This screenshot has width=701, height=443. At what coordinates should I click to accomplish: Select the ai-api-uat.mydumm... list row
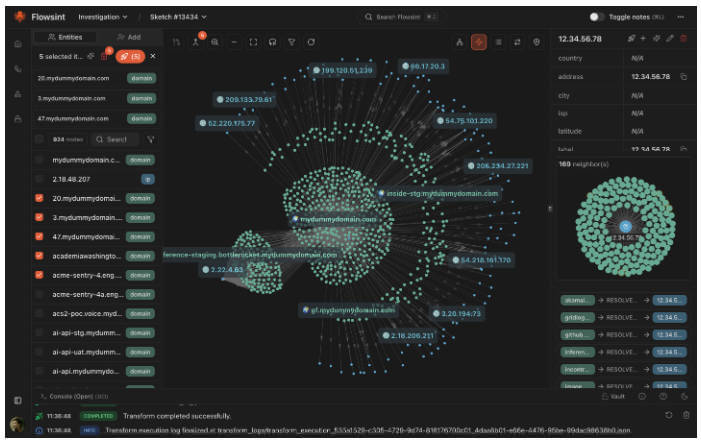pos(96,352)
